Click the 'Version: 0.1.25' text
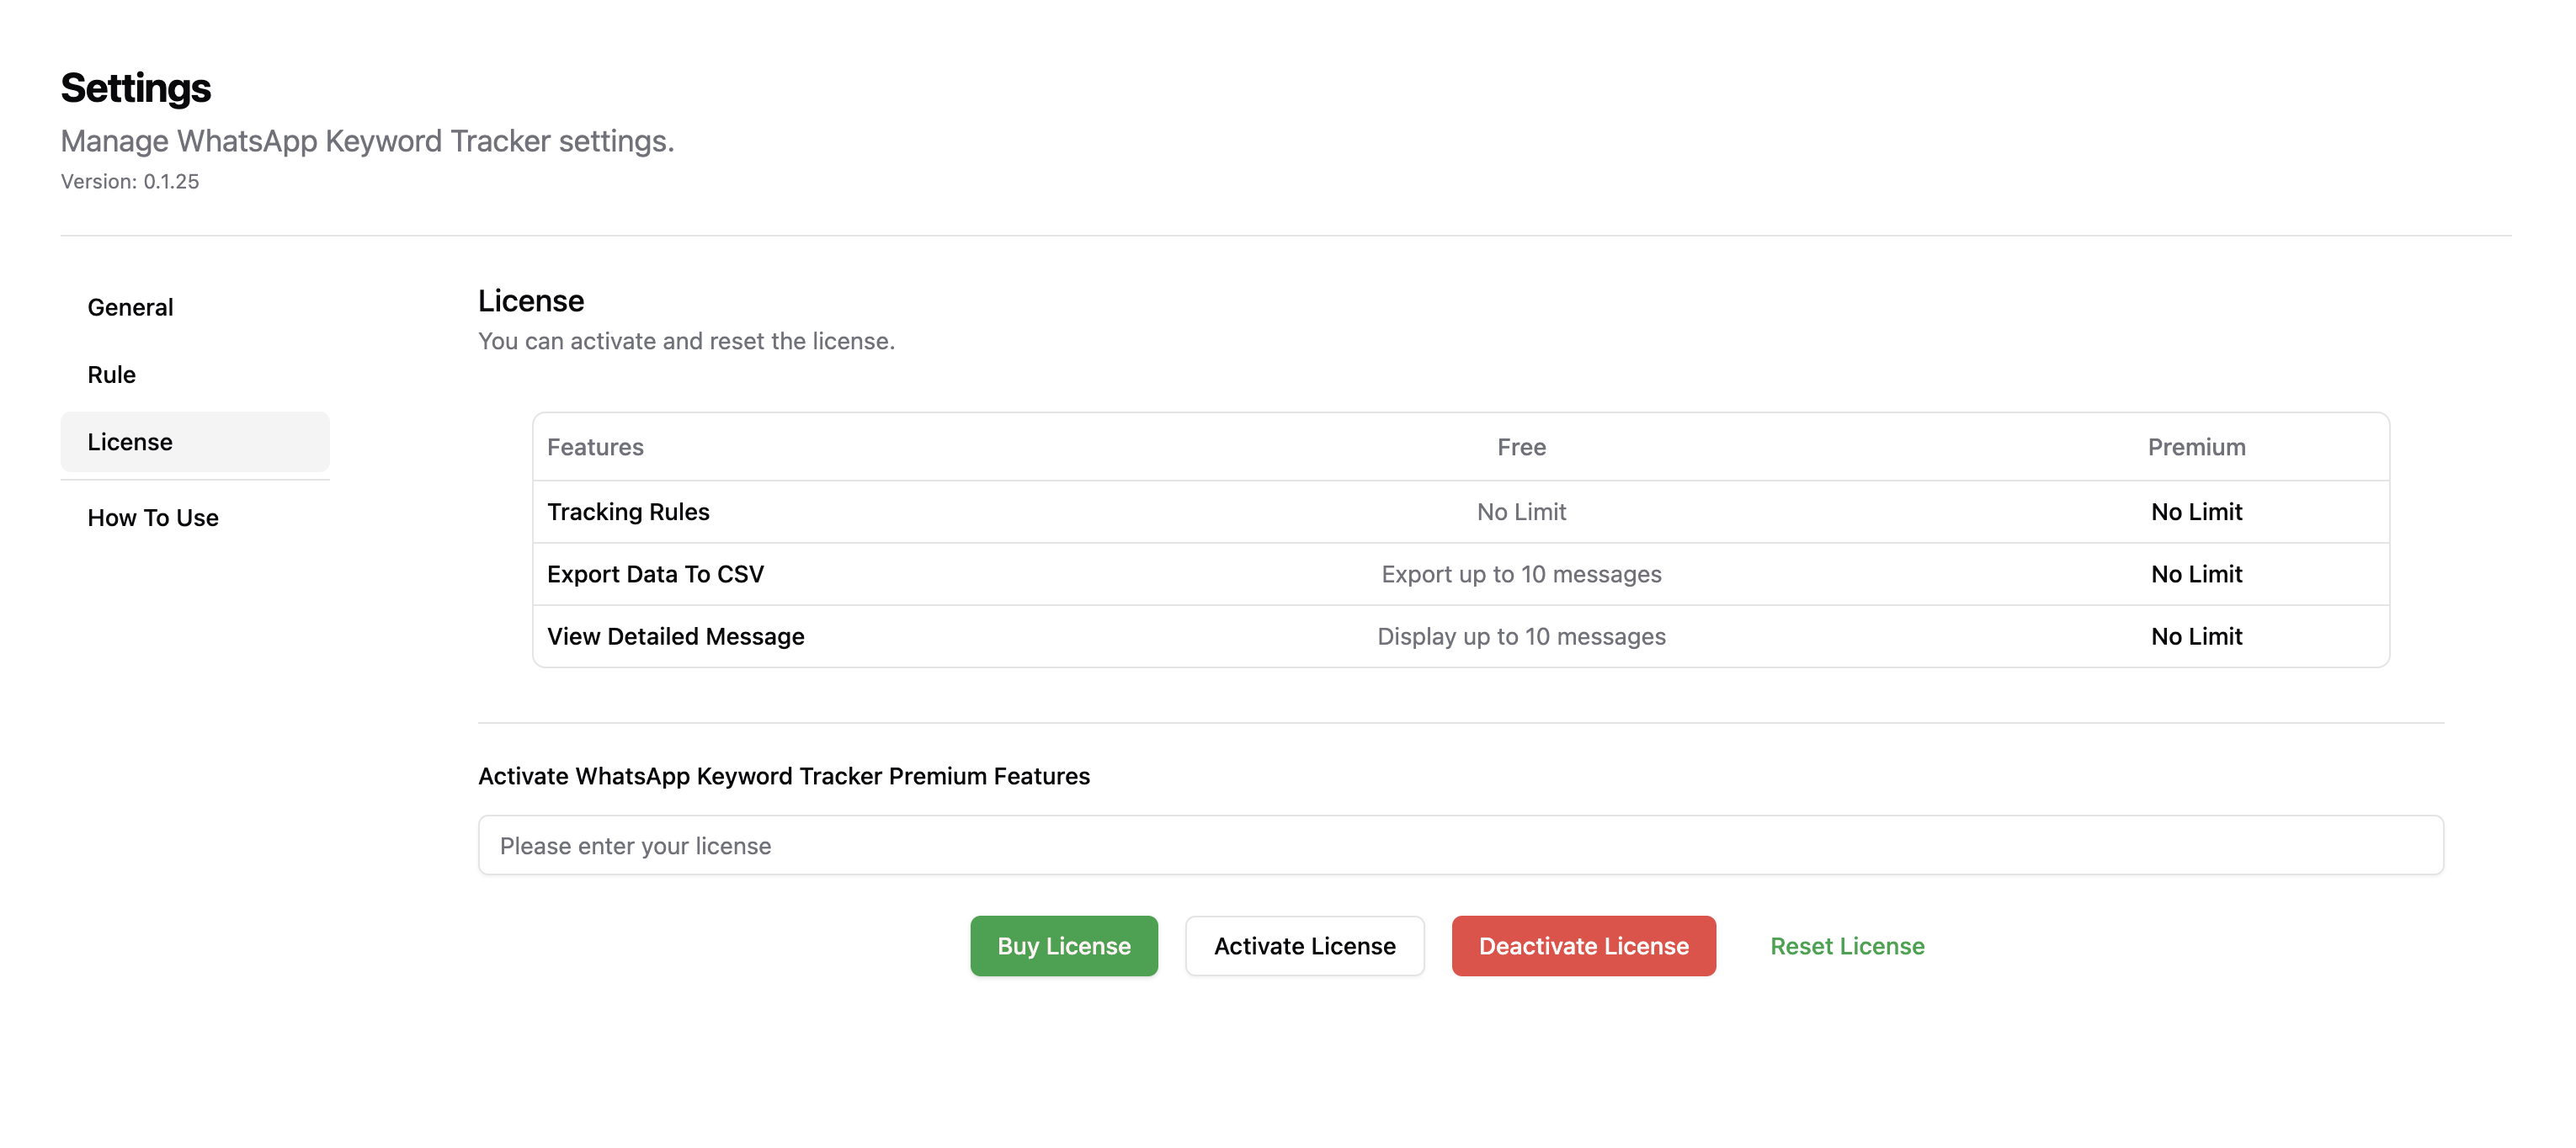Screen dimensions: 2576x1148 pos(130,181)
